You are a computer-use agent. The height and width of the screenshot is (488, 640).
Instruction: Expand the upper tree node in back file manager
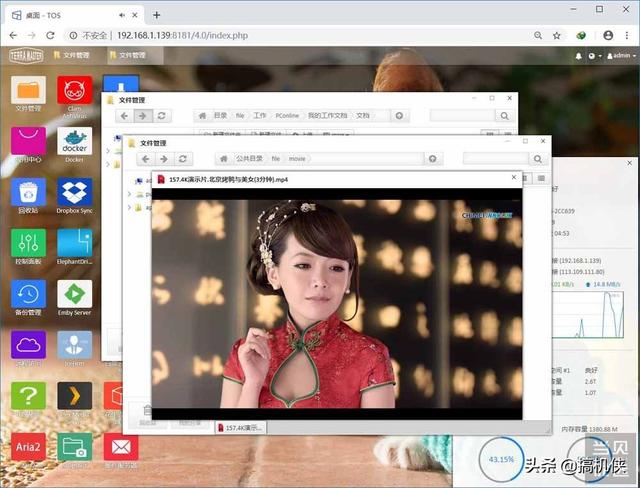pos(108,151)
